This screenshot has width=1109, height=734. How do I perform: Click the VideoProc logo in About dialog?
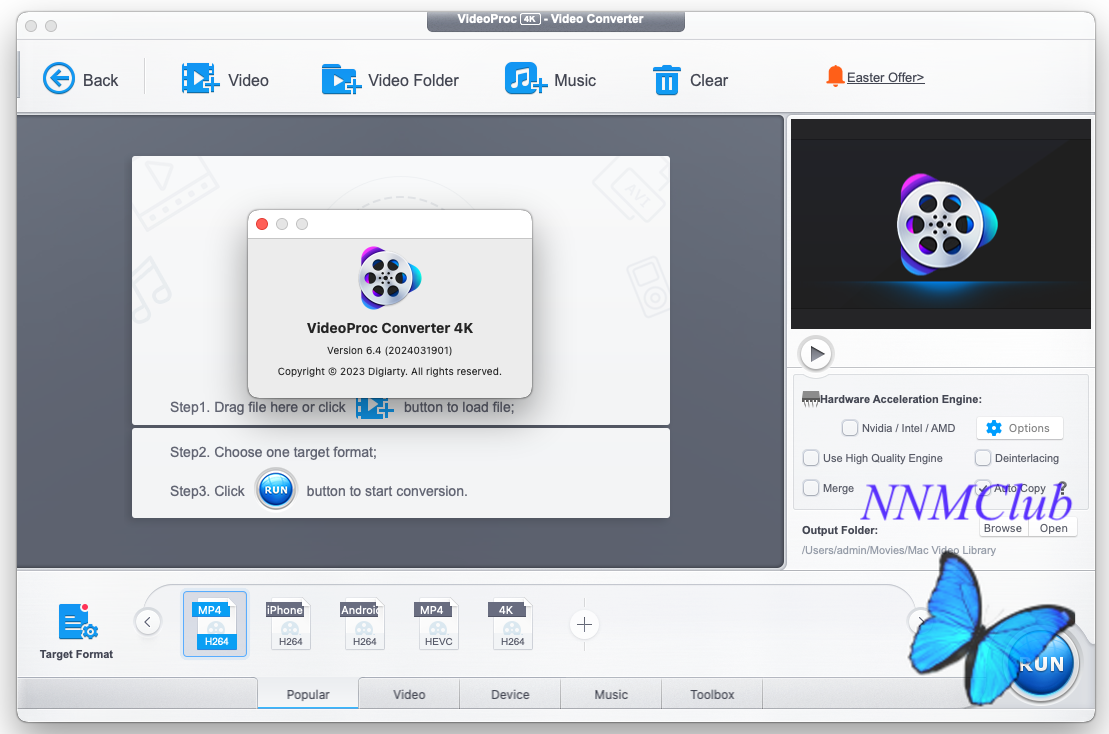pyautogui.click(x=390, y=278)
